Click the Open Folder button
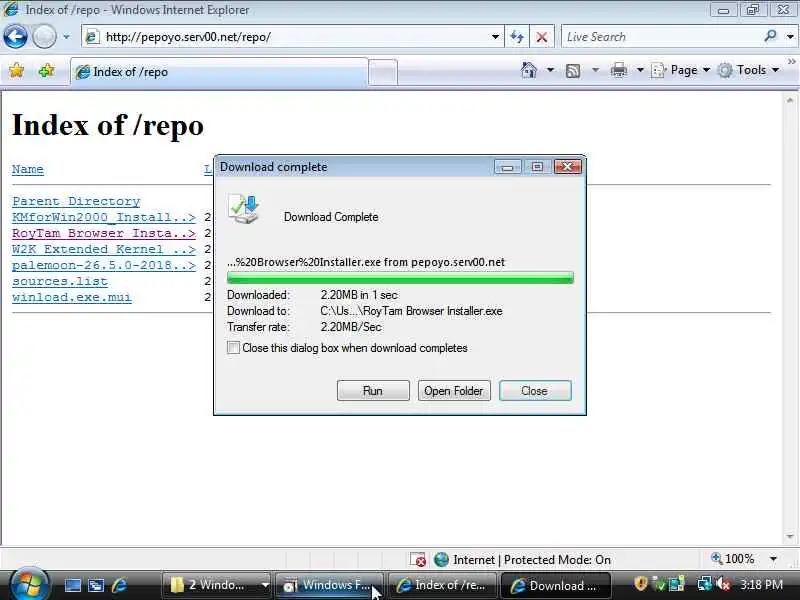Image resolution: width=800 pixels, height=600 pixels. [x=454, y=391]
